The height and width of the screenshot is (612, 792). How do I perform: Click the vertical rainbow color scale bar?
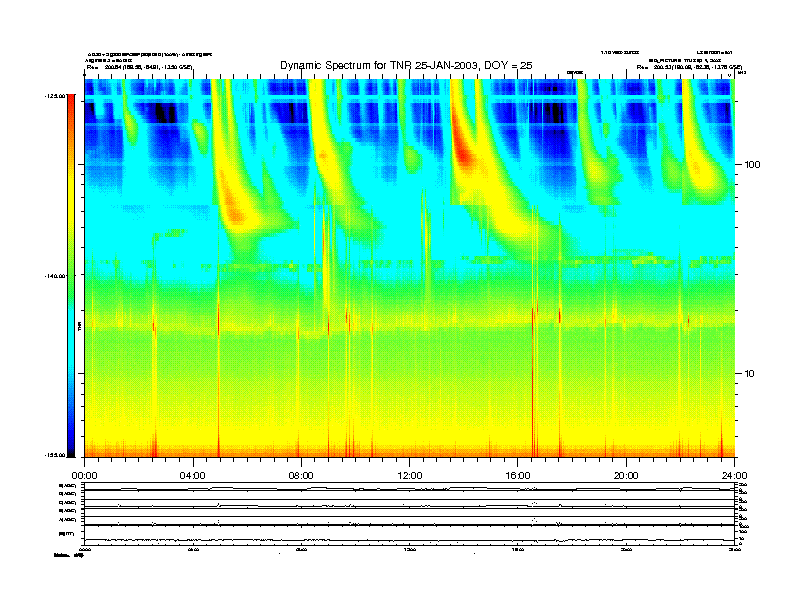[x=71, y=276]
